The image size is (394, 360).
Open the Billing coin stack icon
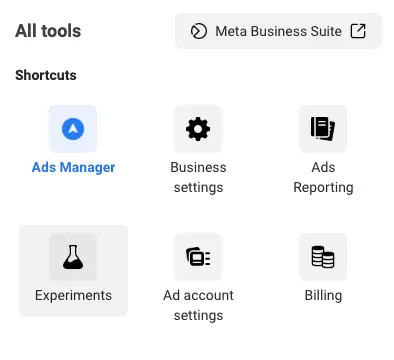point(323,257)
